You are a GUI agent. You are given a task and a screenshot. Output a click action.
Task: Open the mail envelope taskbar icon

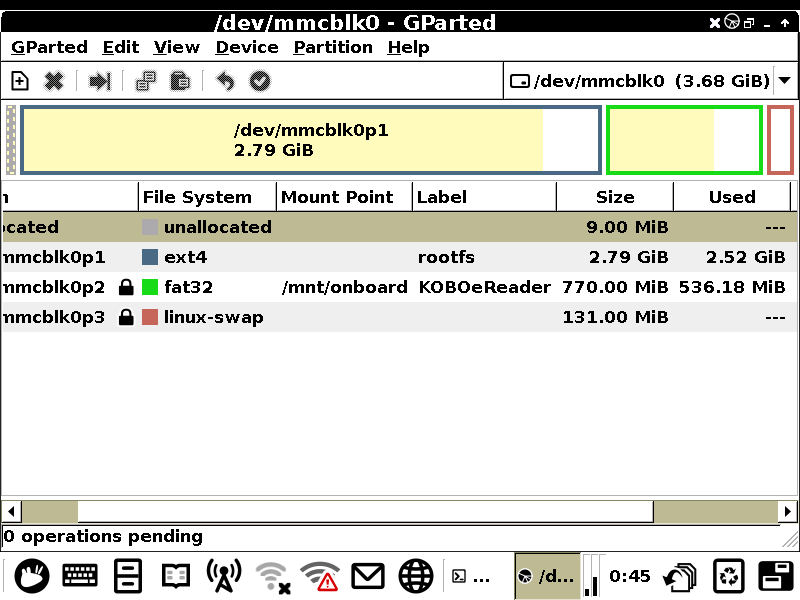point(368,577)
